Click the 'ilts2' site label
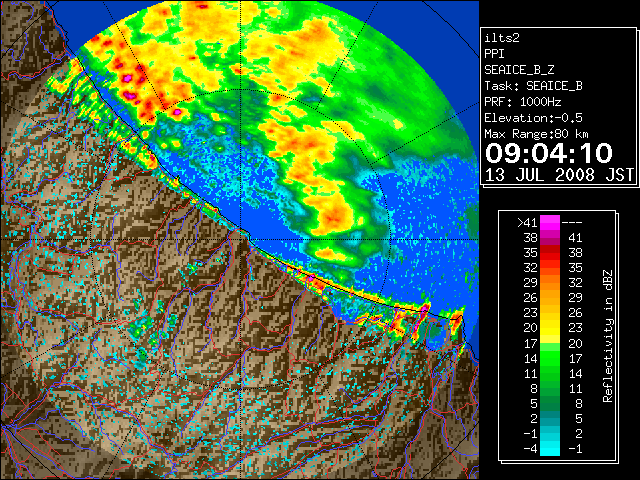Viewport: 640px width, 480px height. tap(502, 38)
